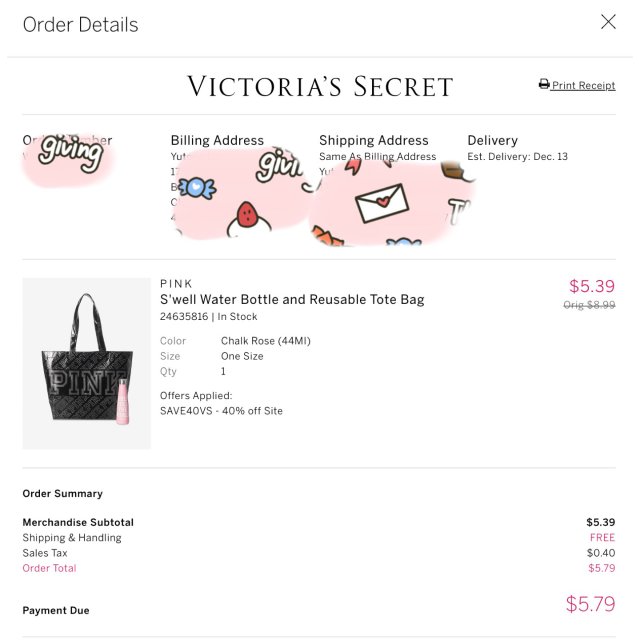640x640 pixels.
Task: Open the Print Receipt link
Action: click(x=583, y=86)
